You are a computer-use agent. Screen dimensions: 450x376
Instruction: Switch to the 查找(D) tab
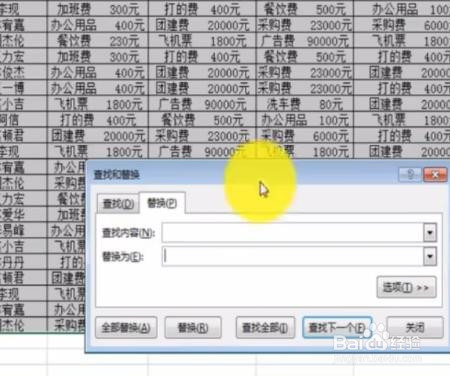click(118, 203)
